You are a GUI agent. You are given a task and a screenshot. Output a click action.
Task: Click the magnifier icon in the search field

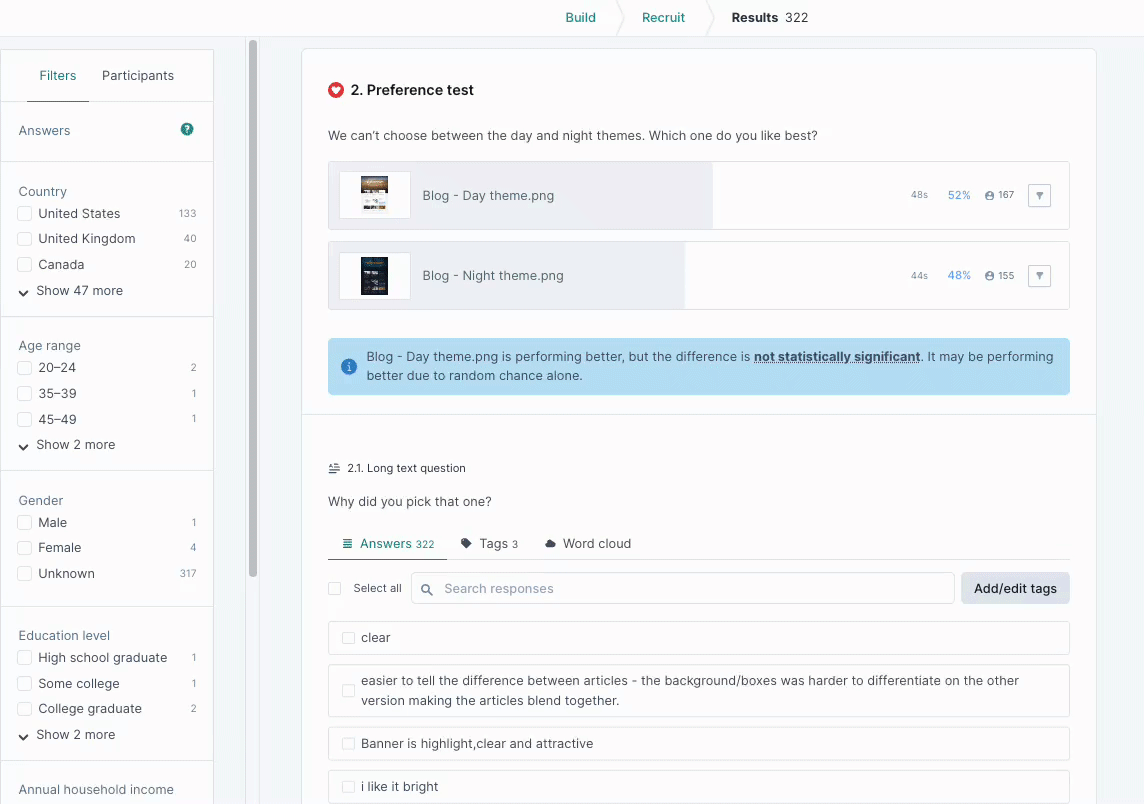point(425,588)
